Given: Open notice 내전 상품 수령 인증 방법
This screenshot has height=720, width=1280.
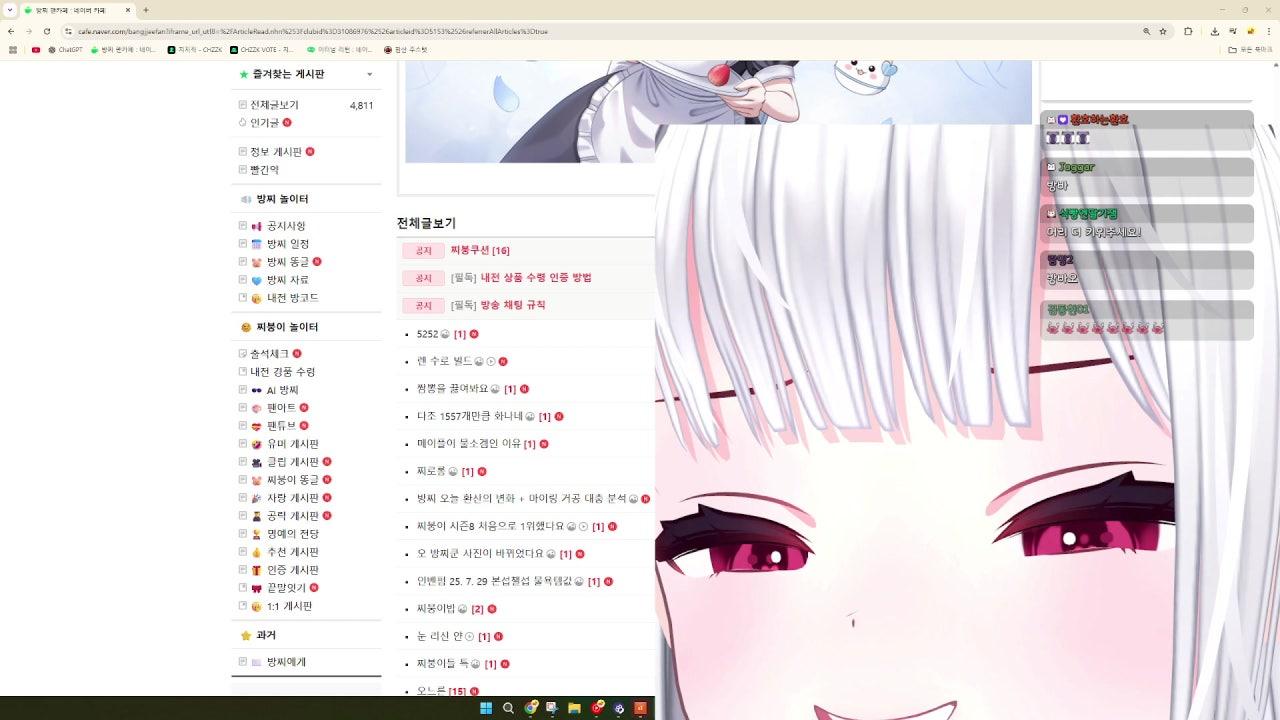Looking at the screenshot, I should [x=536, y=278].
